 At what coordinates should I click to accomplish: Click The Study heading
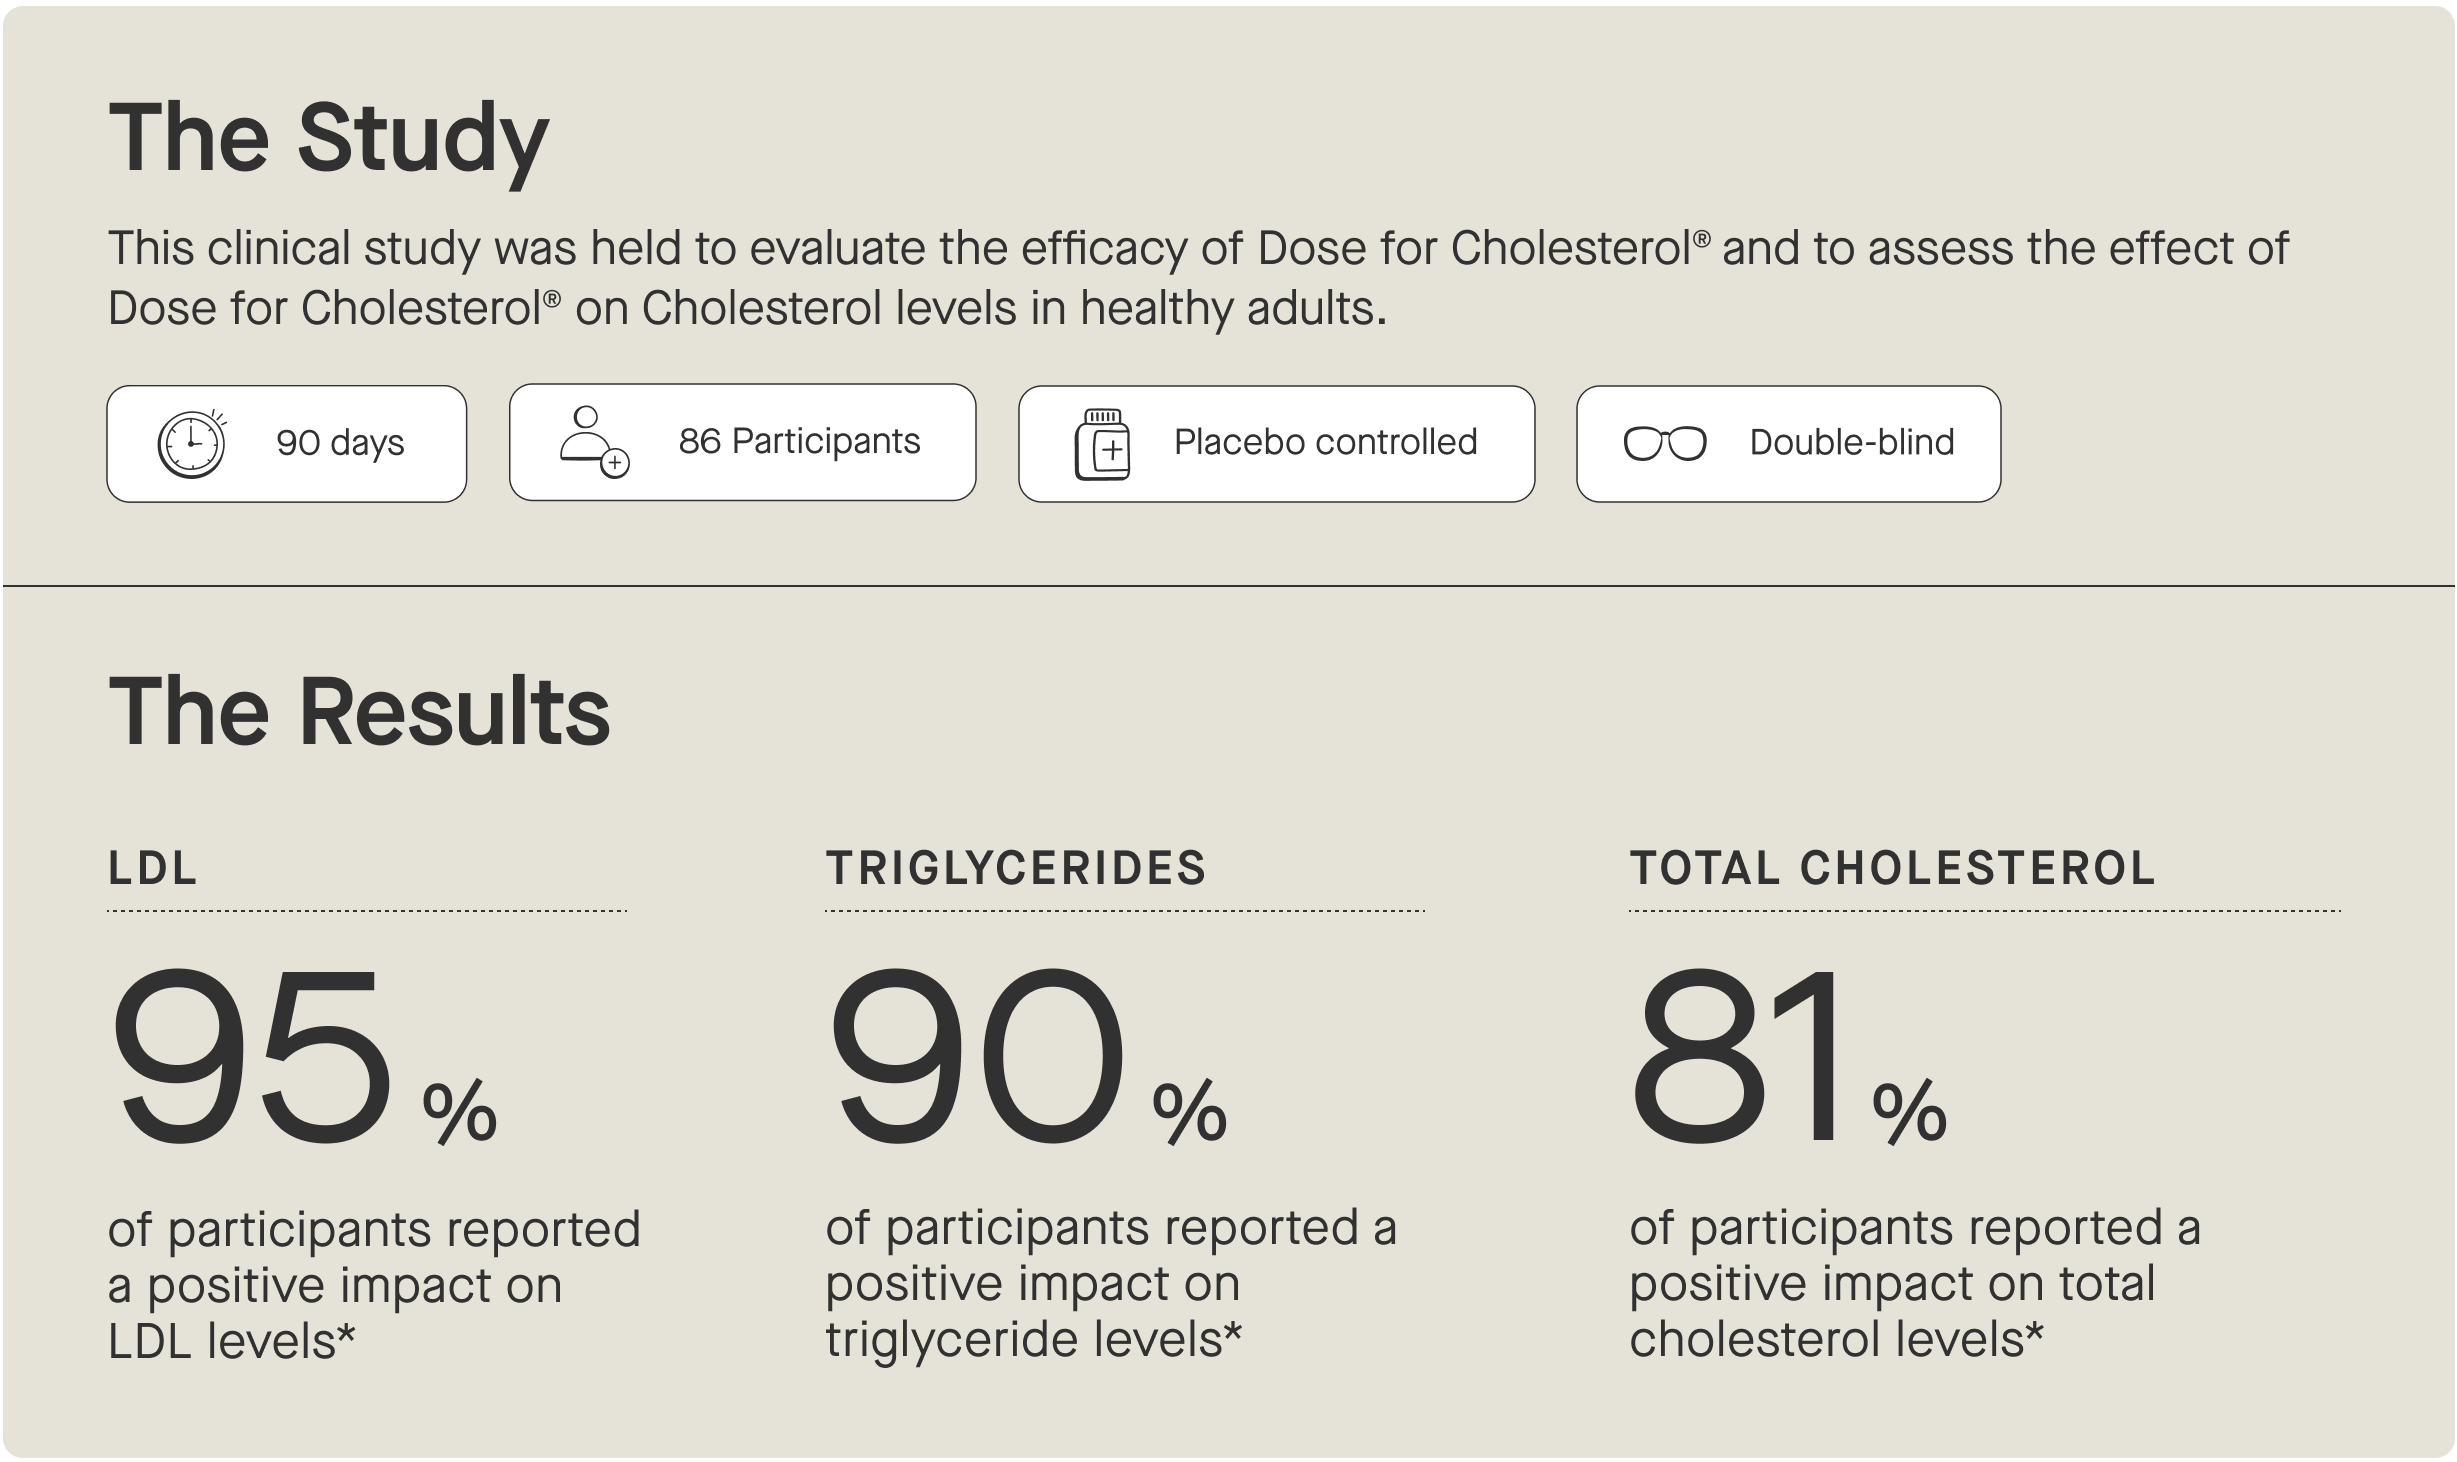click(x=329, y=140)
